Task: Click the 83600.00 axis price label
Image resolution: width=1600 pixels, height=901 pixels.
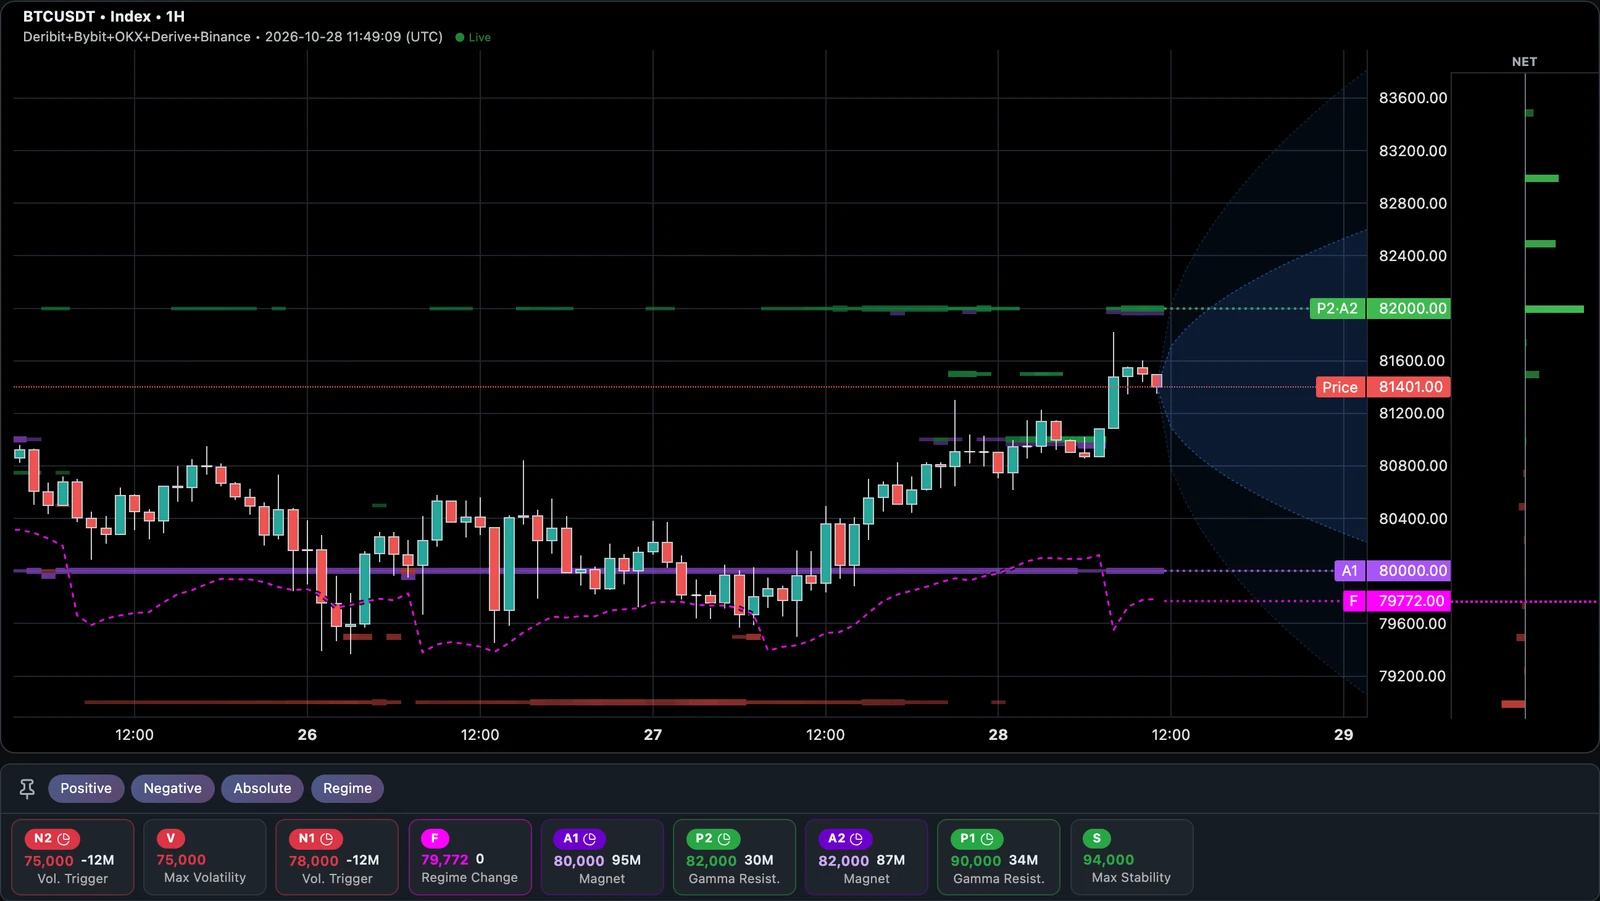Action: pos(1413,98)
